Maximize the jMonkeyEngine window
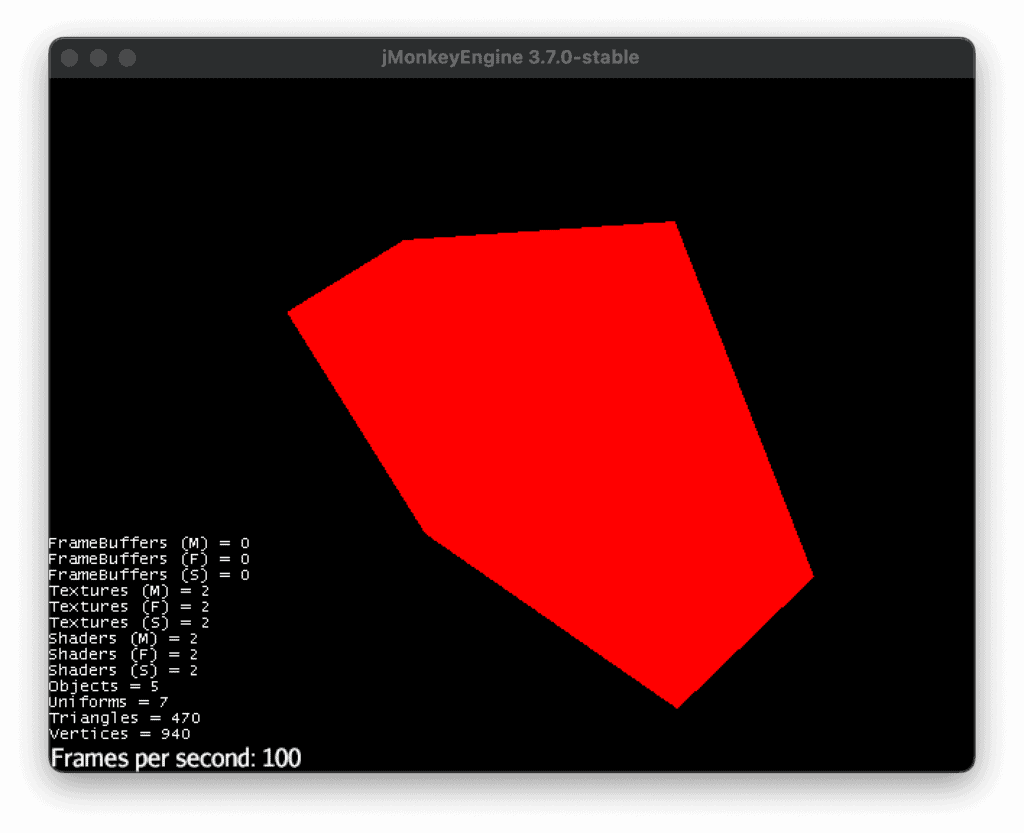1024x833 pixels. (127, 58)
